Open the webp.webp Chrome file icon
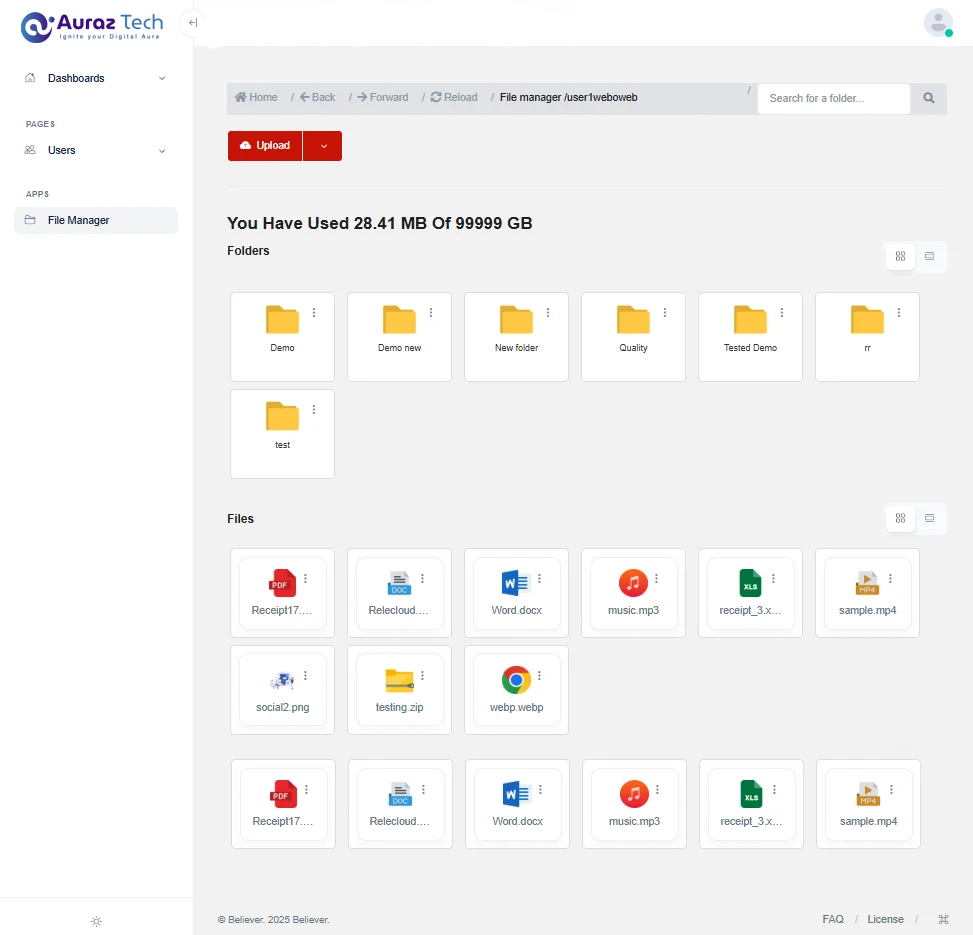Screen dimensions: 973x935 point(516,680)
